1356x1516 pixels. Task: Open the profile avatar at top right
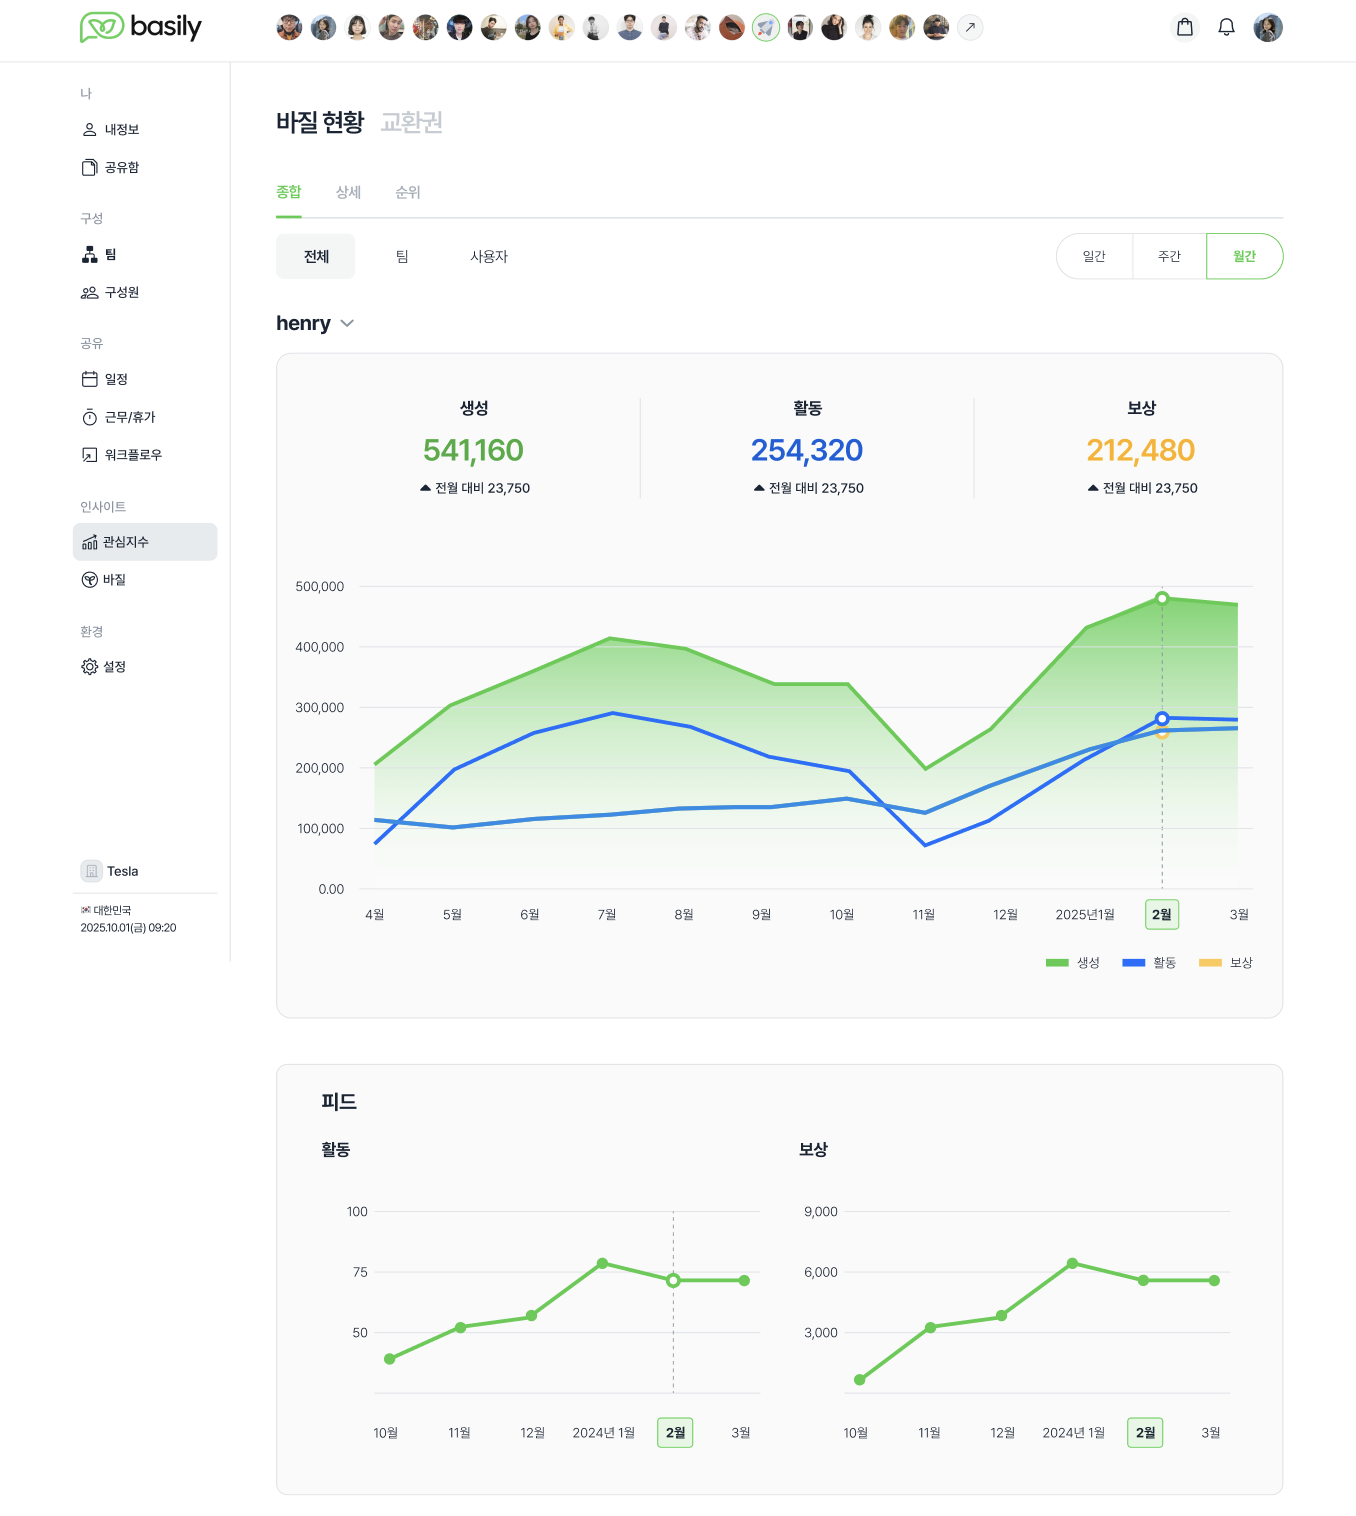point(1268,27)
